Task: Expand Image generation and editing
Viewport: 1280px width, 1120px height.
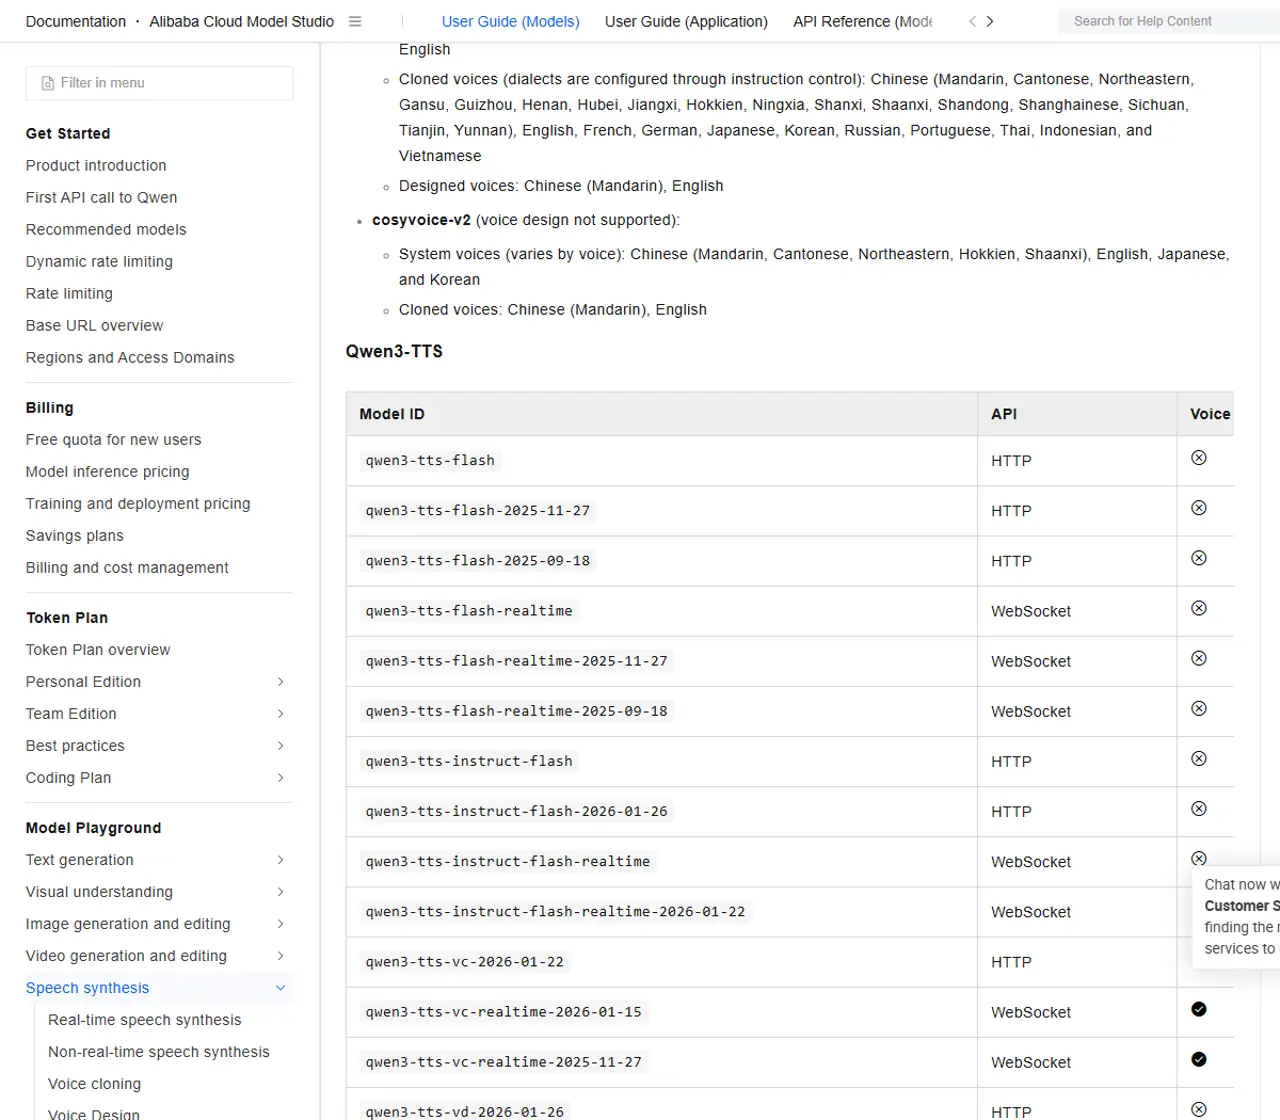Action: (281, 924)
